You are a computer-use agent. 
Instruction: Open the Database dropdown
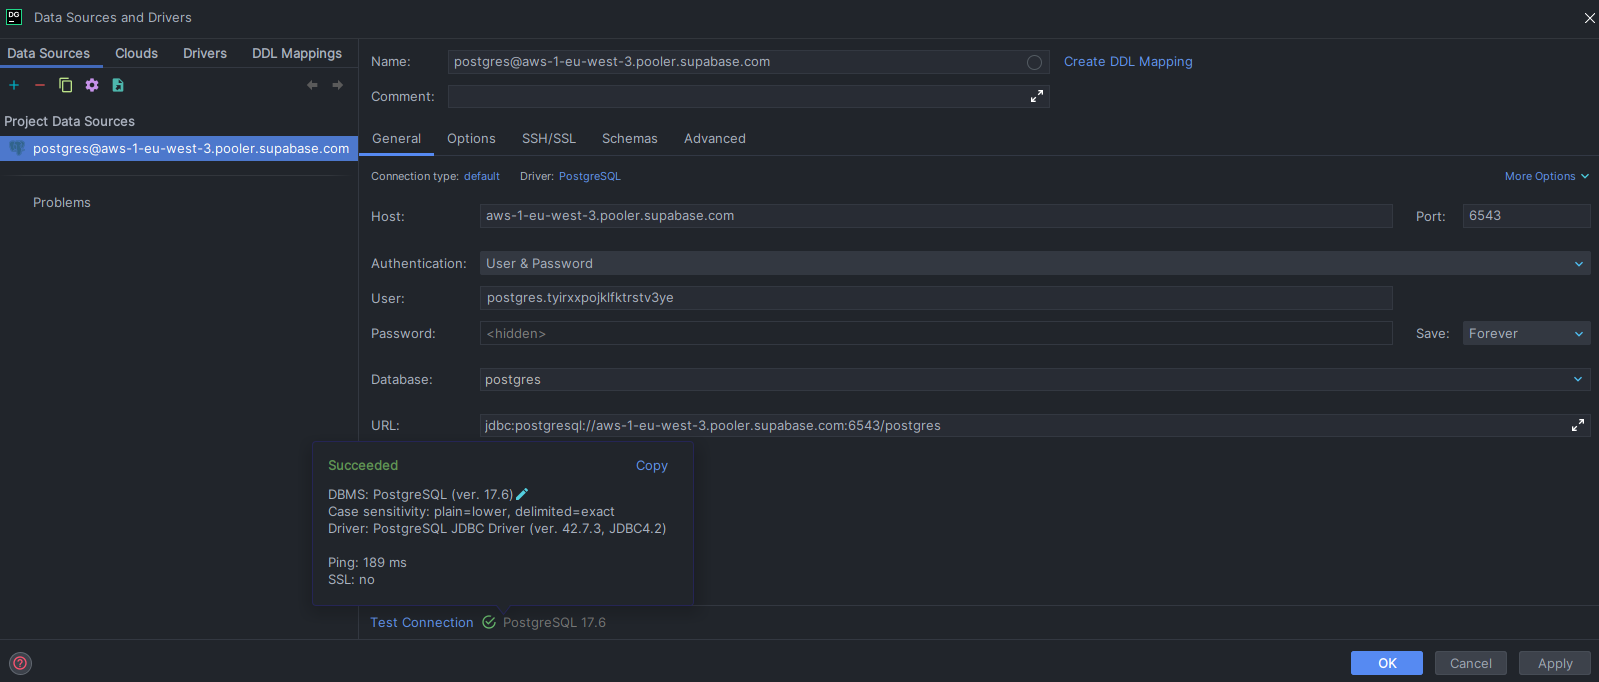coord(1035,379)
